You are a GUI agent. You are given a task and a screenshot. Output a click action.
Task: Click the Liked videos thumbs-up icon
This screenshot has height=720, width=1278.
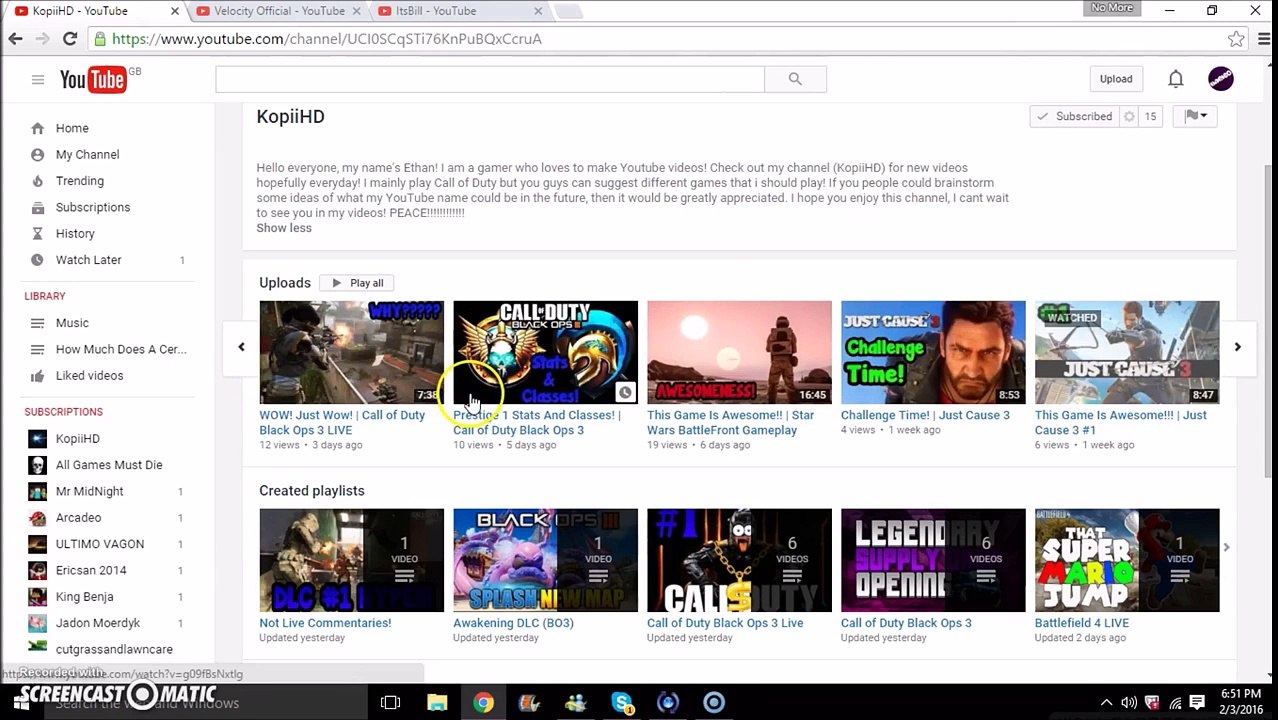click(37, 376)
